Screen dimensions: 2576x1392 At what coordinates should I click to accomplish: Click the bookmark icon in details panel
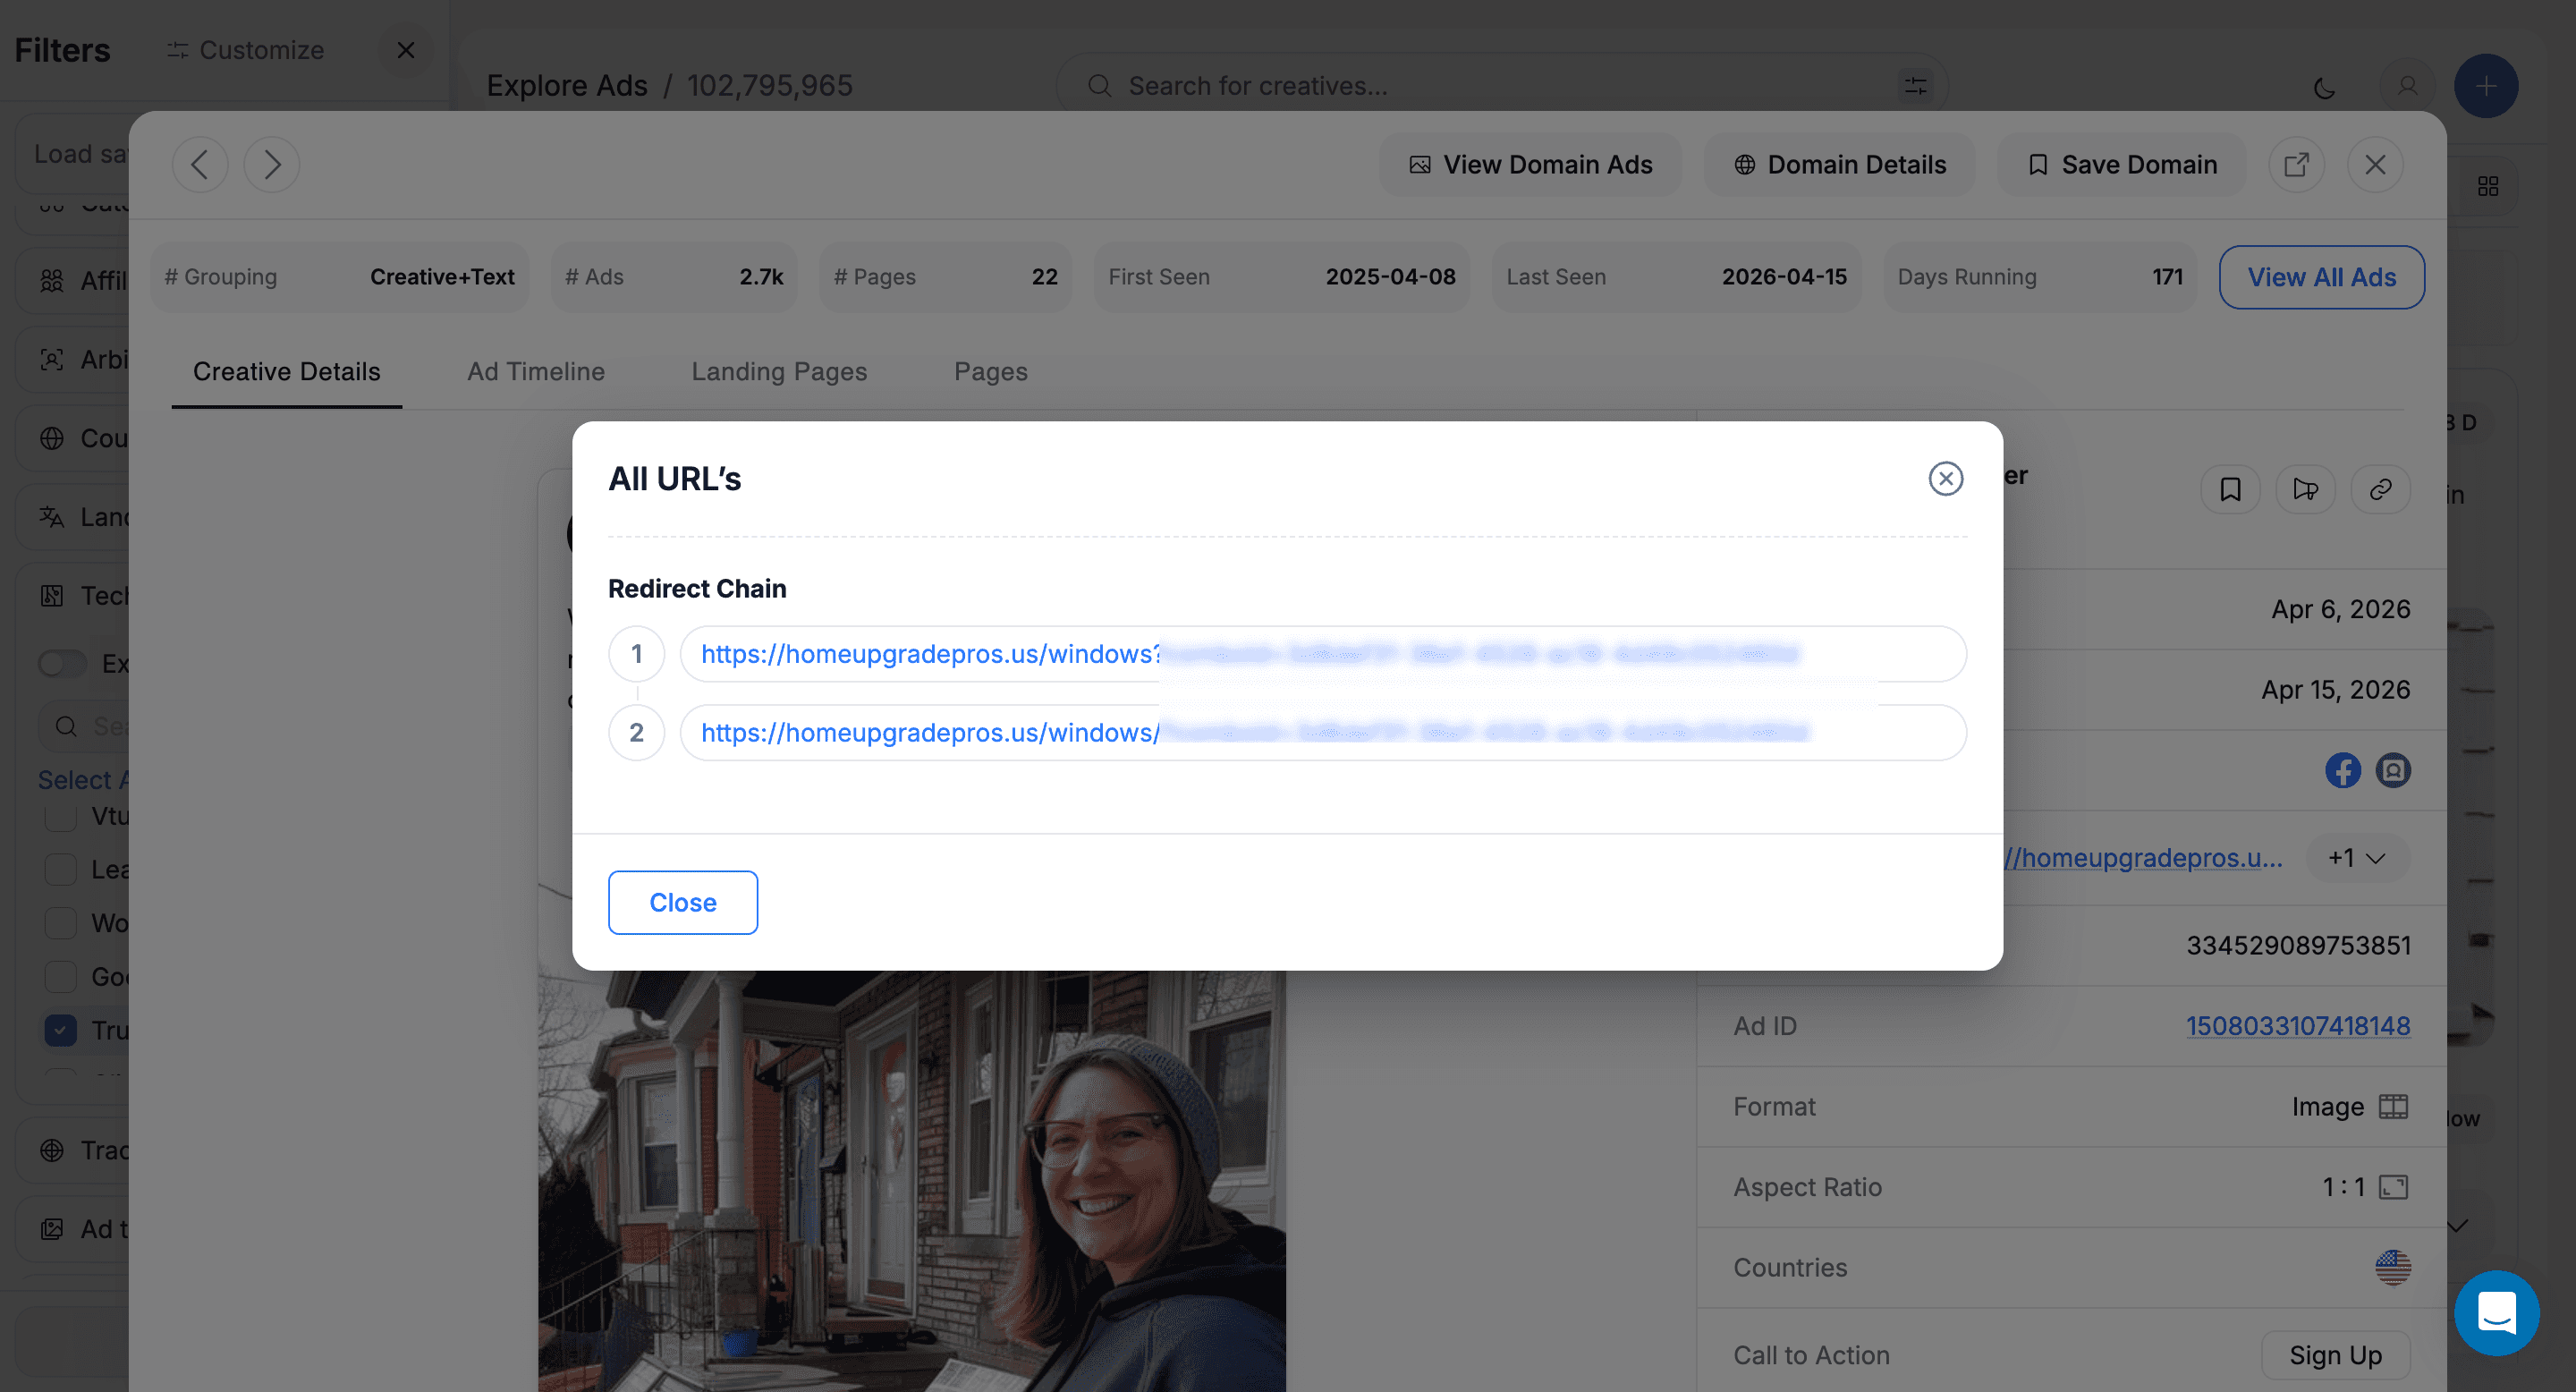(2230, 489)
